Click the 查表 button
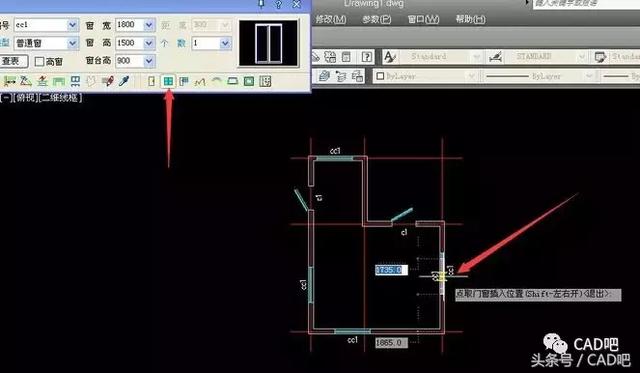640x373 pixels. click(x=12, y=61)
